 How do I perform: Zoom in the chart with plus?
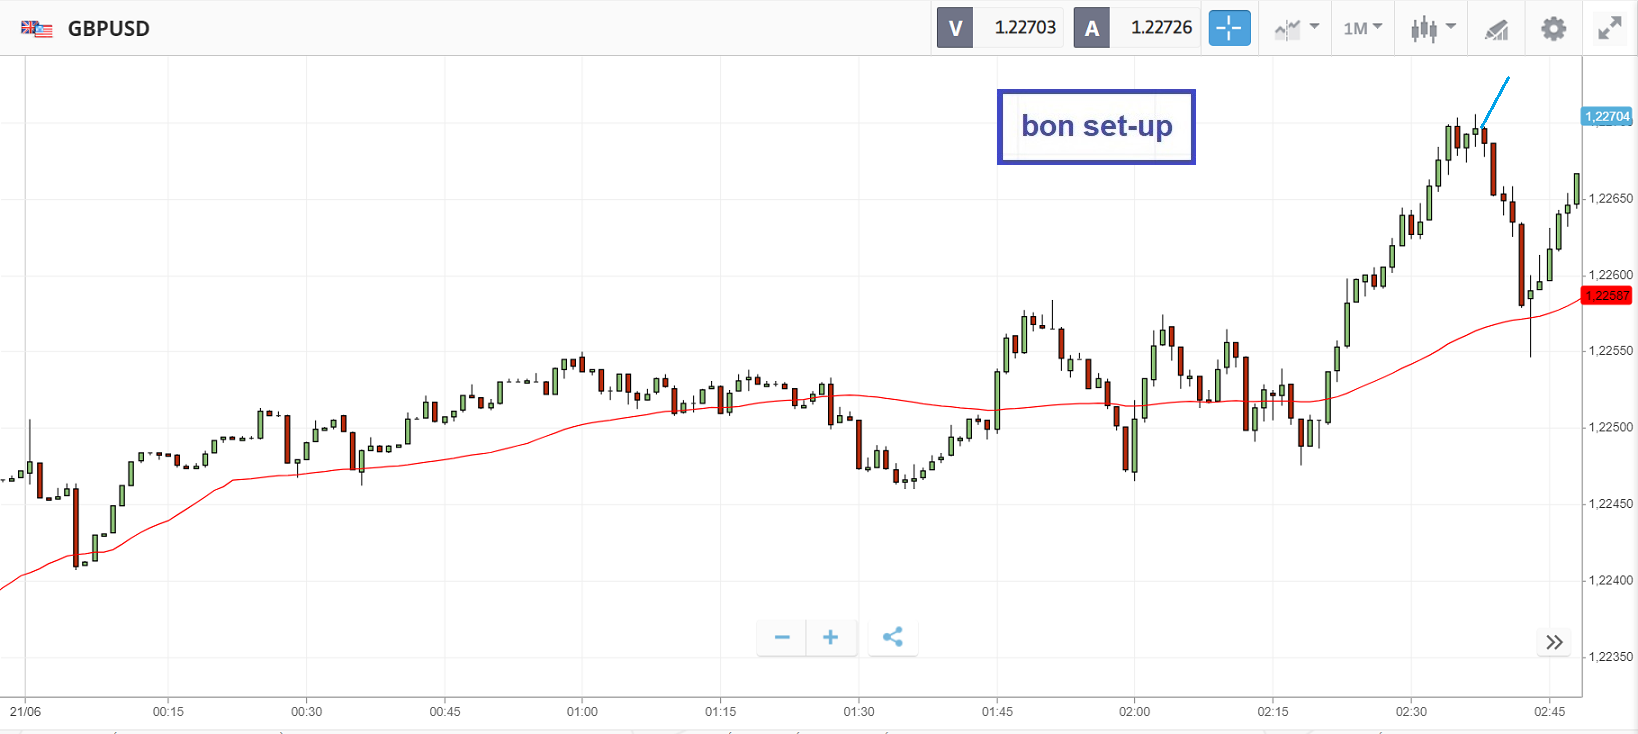[x=830, y=637]
